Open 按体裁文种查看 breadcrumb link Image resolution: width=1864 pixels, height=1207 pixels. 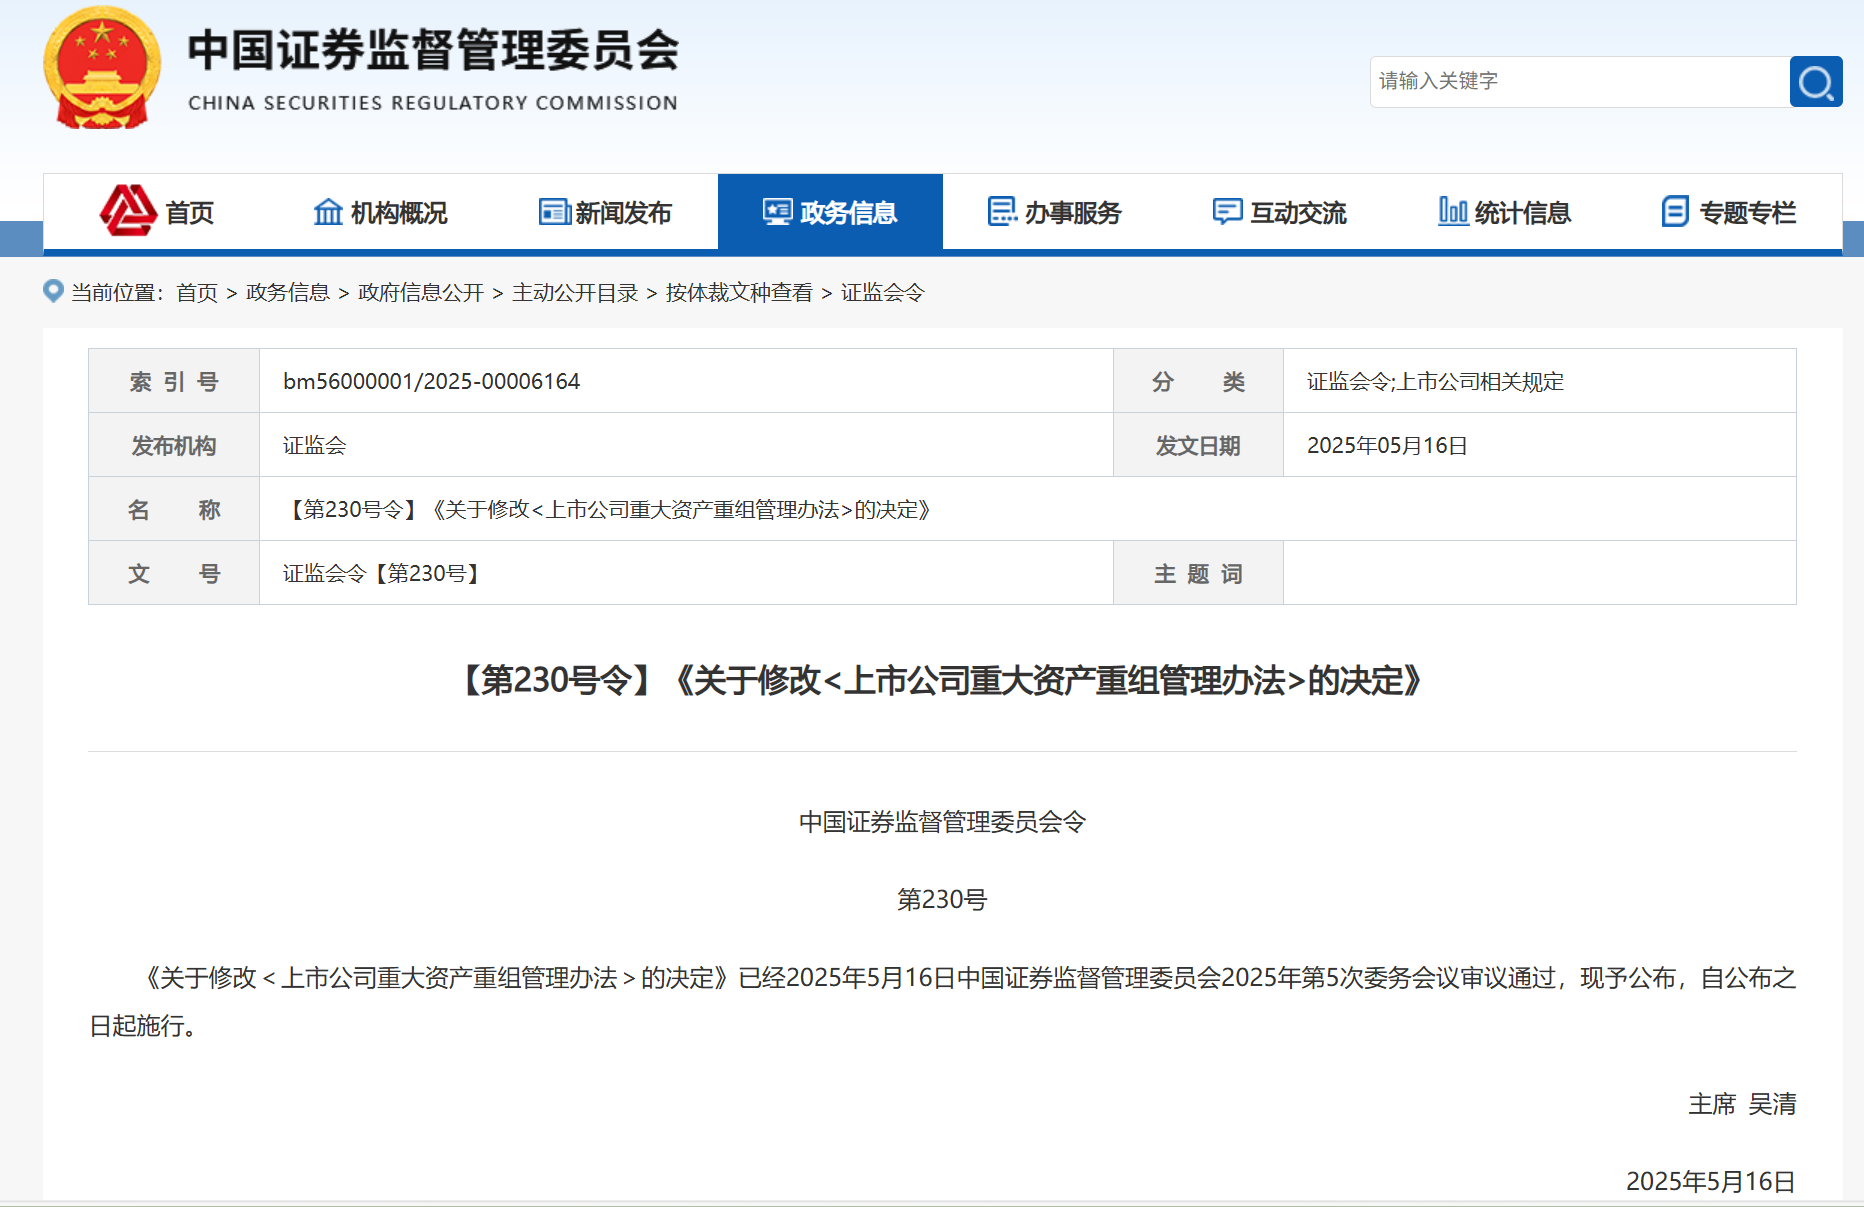(x=739, y=293)
